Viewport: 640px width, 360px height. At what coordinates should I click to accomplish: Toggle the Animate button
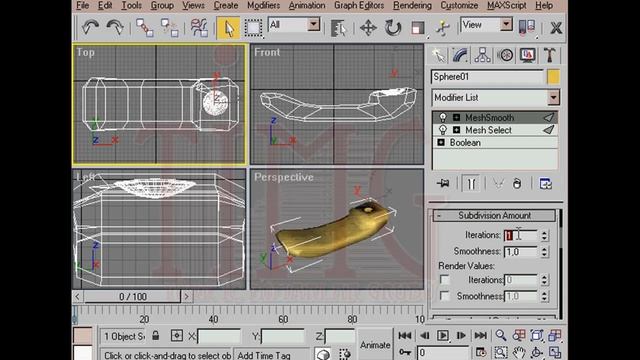375,345
